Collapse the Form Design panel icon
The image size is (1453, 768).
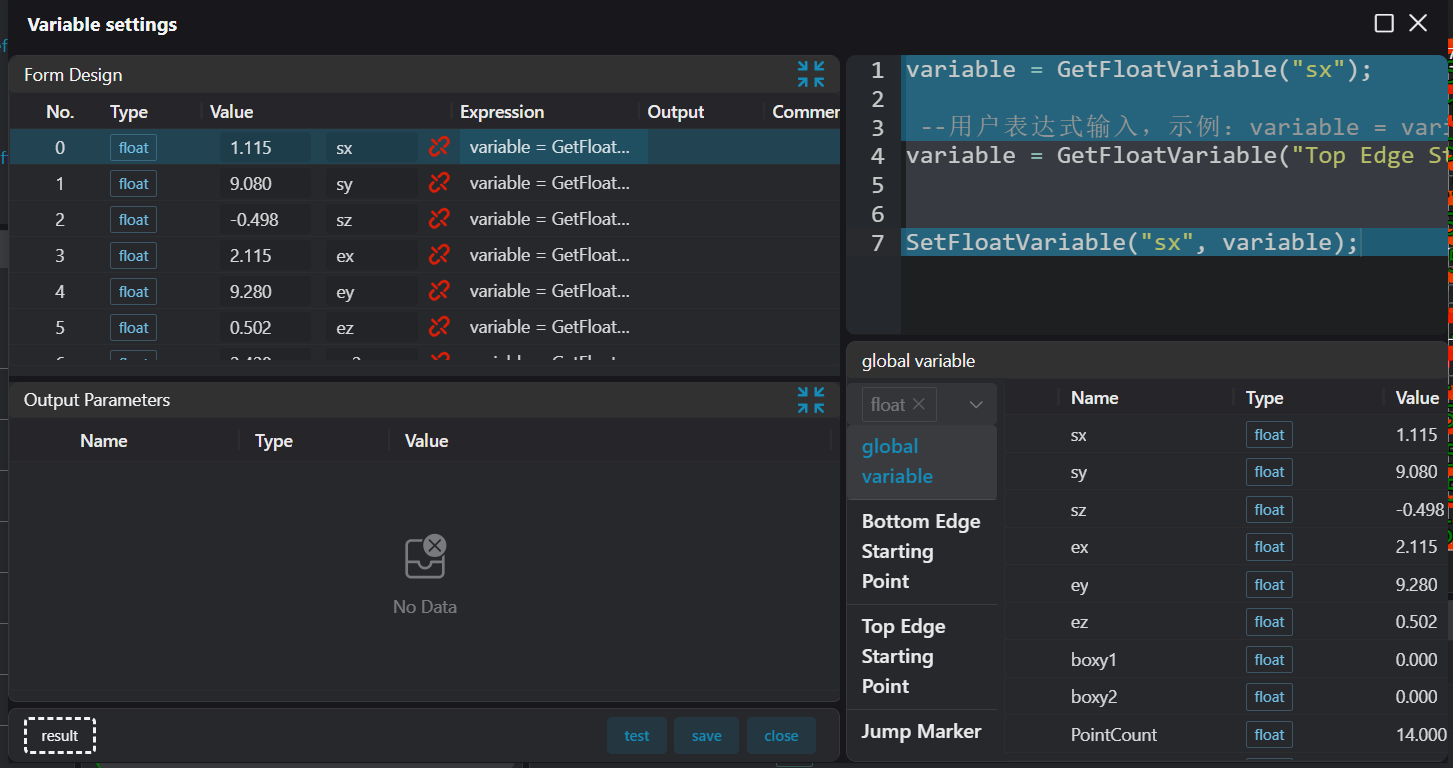[x=811, y=74]
